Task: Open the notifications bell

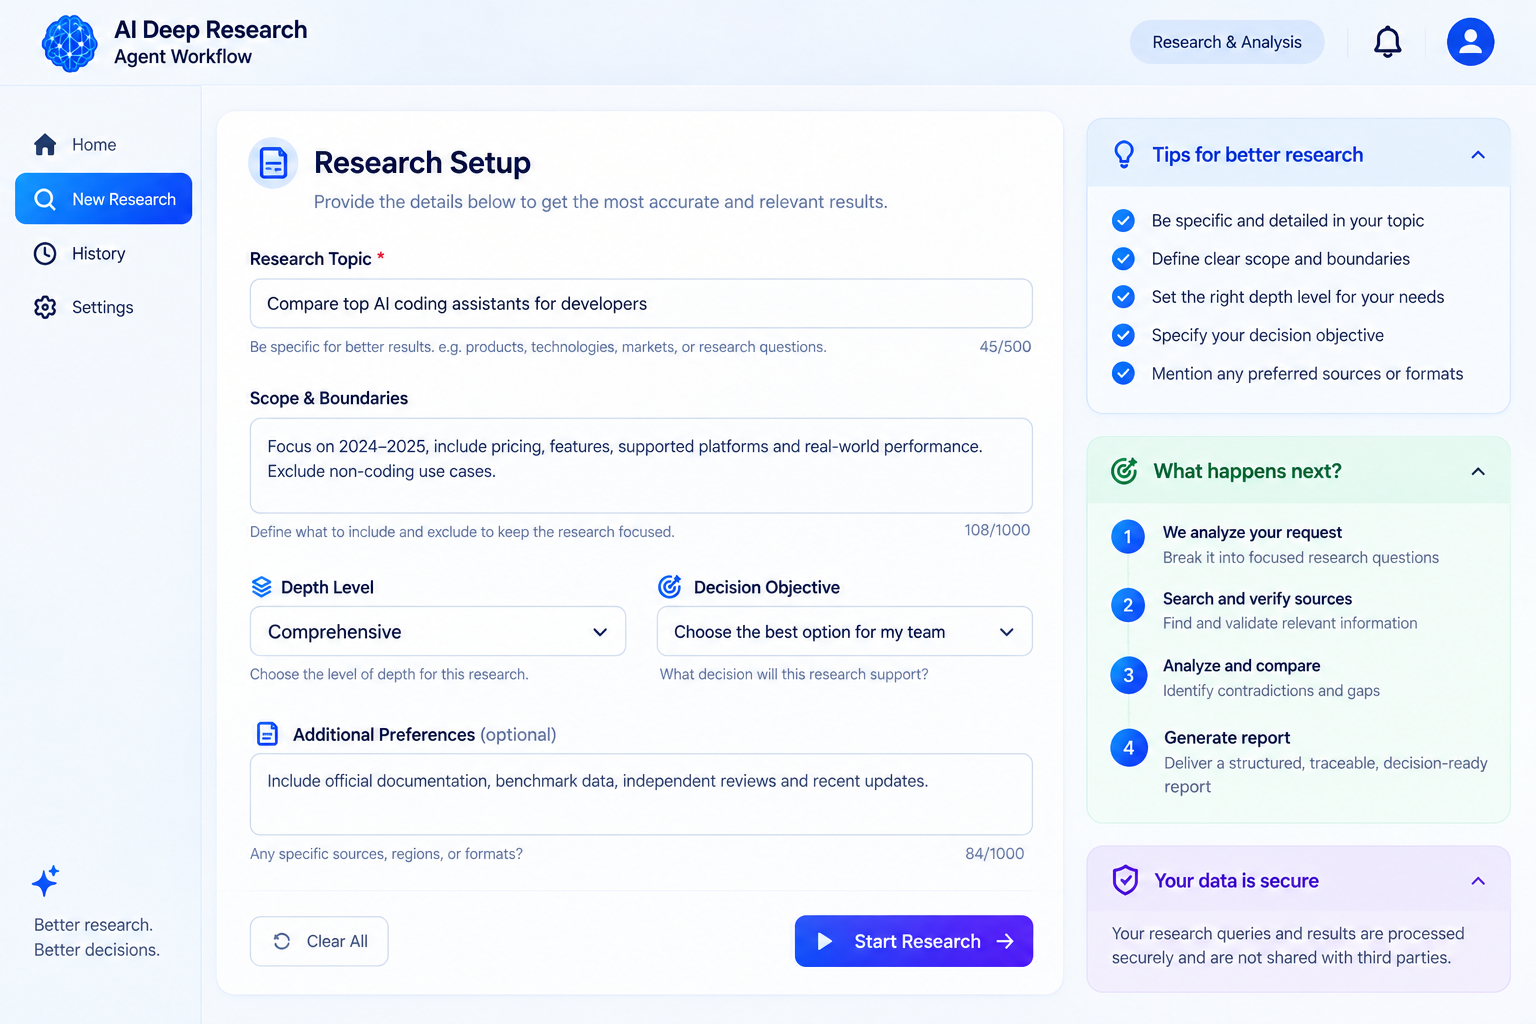Action: coord(1387,42)
